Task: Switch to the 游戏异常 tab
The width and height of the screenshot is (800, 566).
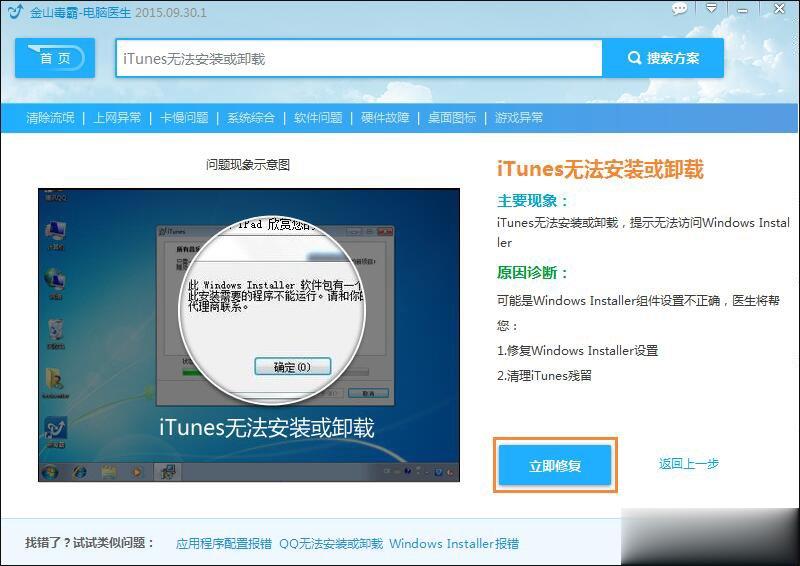Action: (519, 117)
